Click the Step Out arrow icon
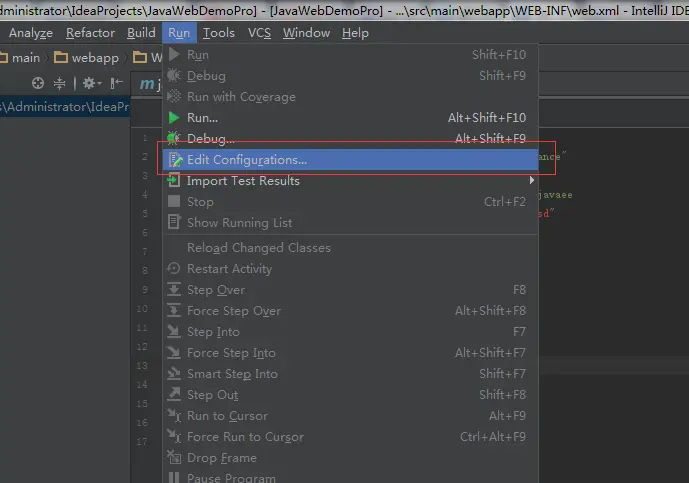 tap(174, 394)
